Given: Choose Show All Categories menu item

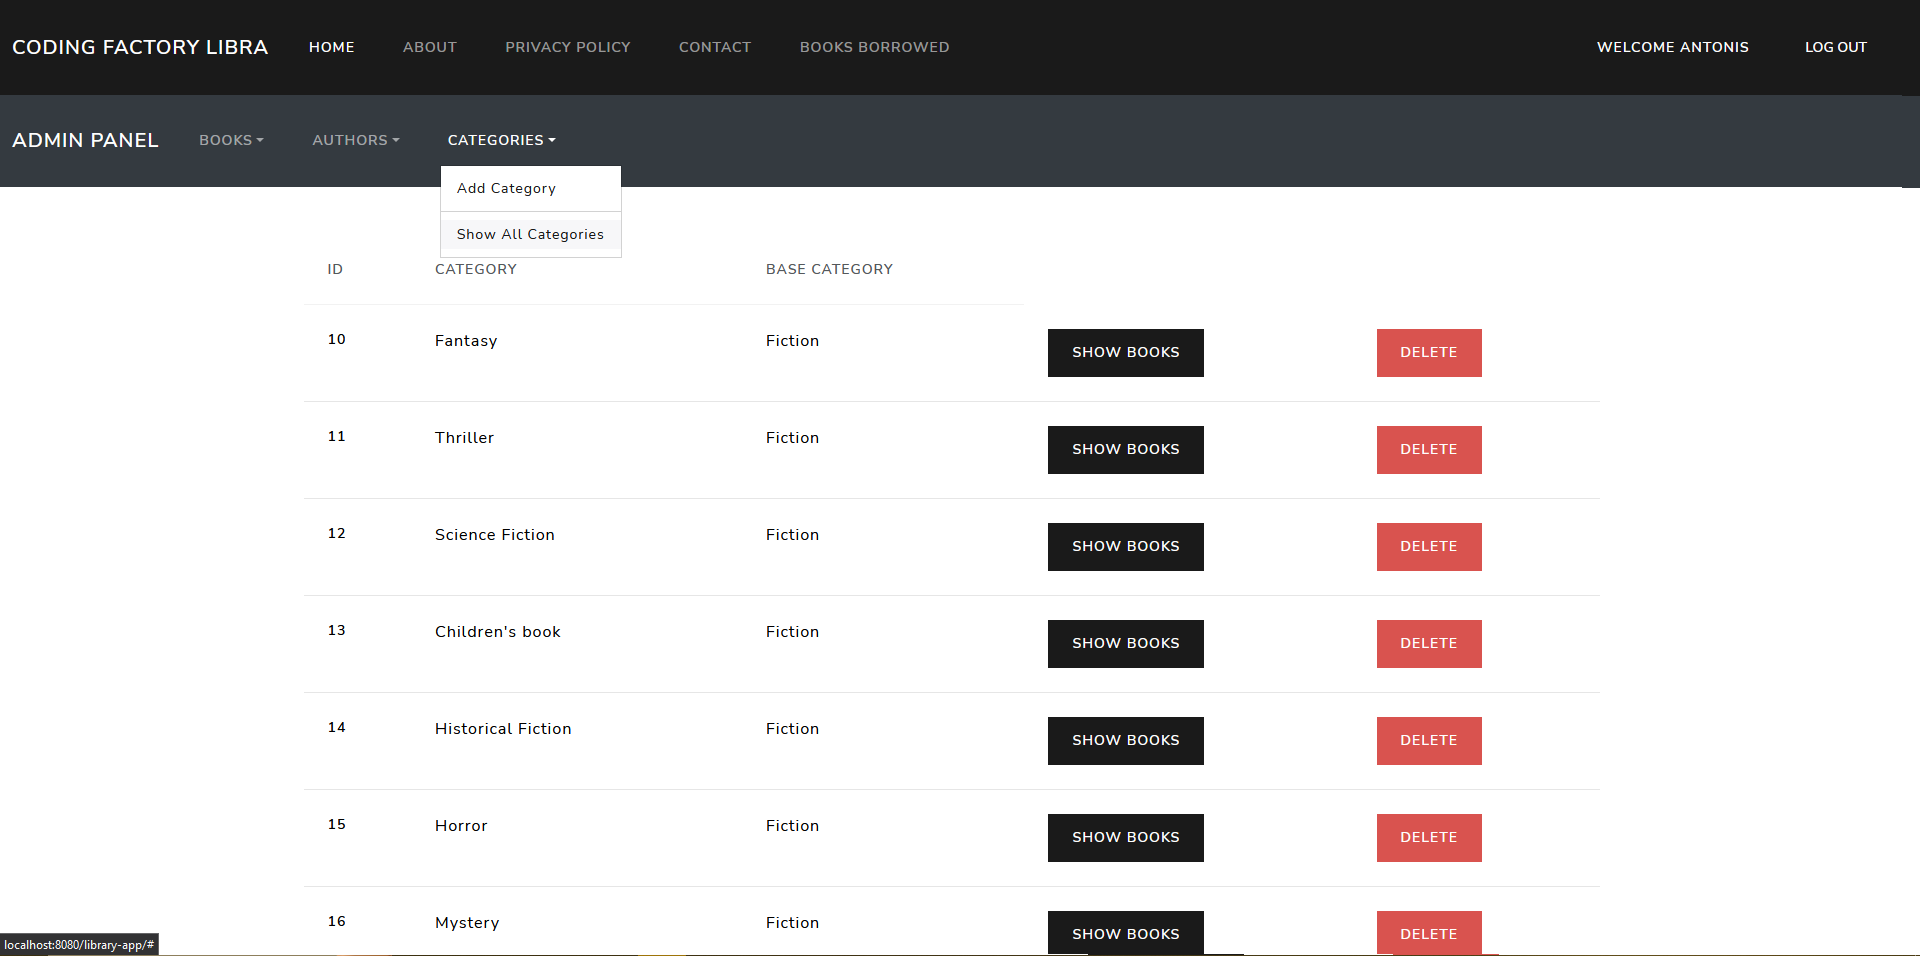Looking at the screenshot, I should [x=530, y=234].
